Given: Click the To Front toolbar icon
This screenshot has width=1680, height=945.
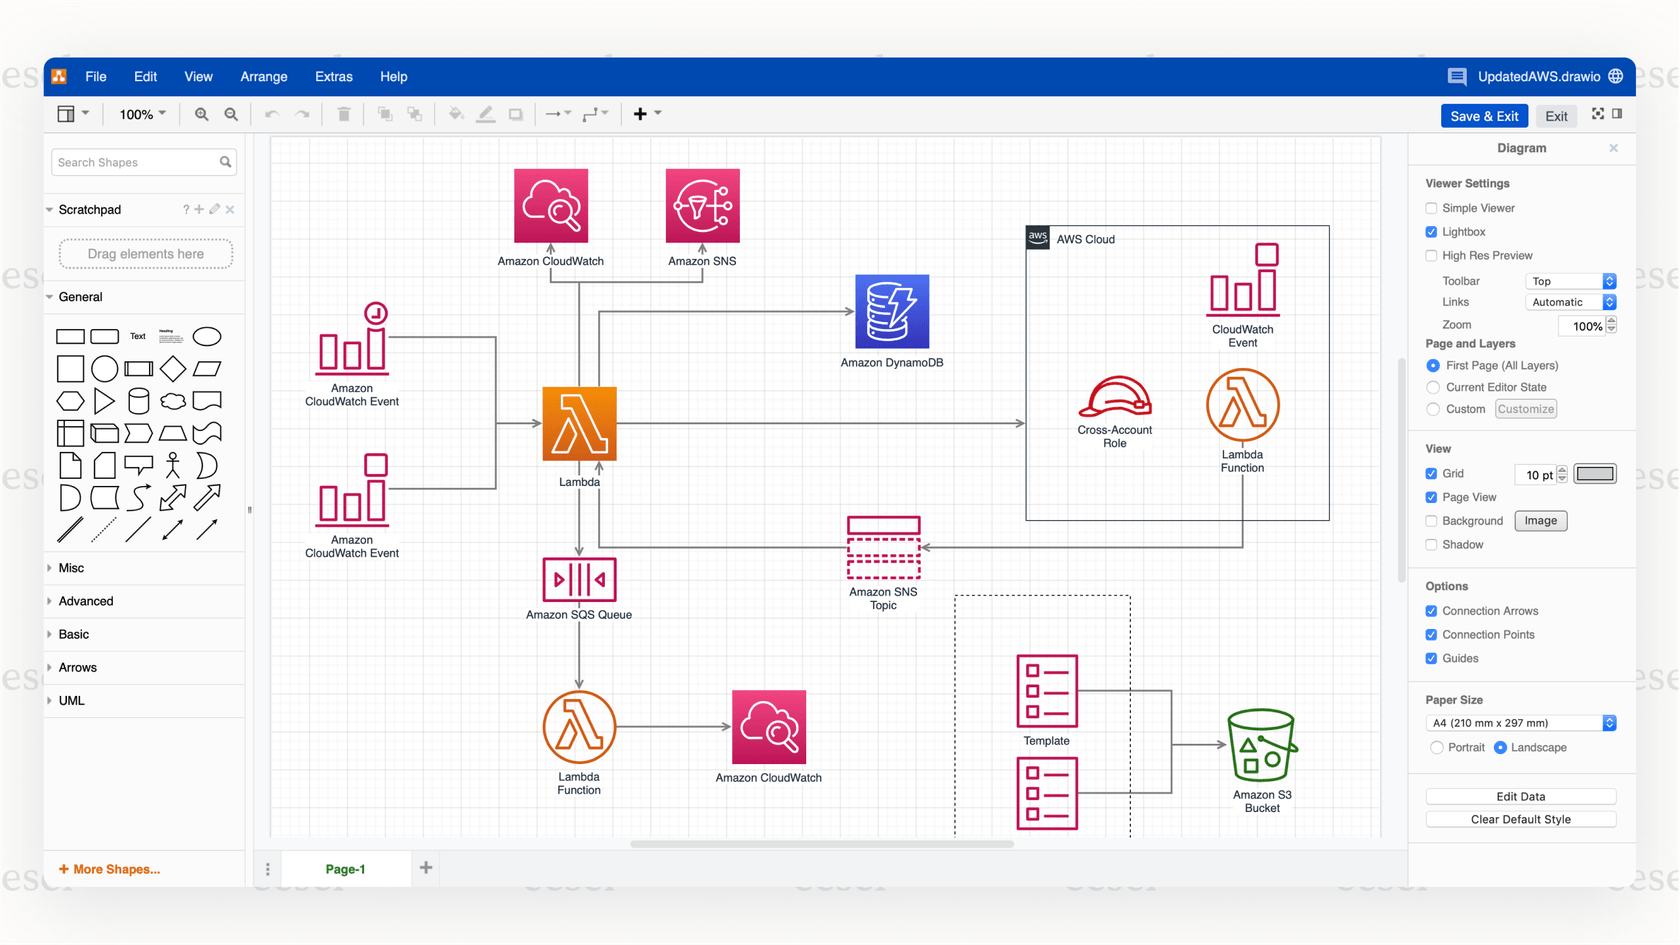Looking at the screenshot, I should (385, 114).
